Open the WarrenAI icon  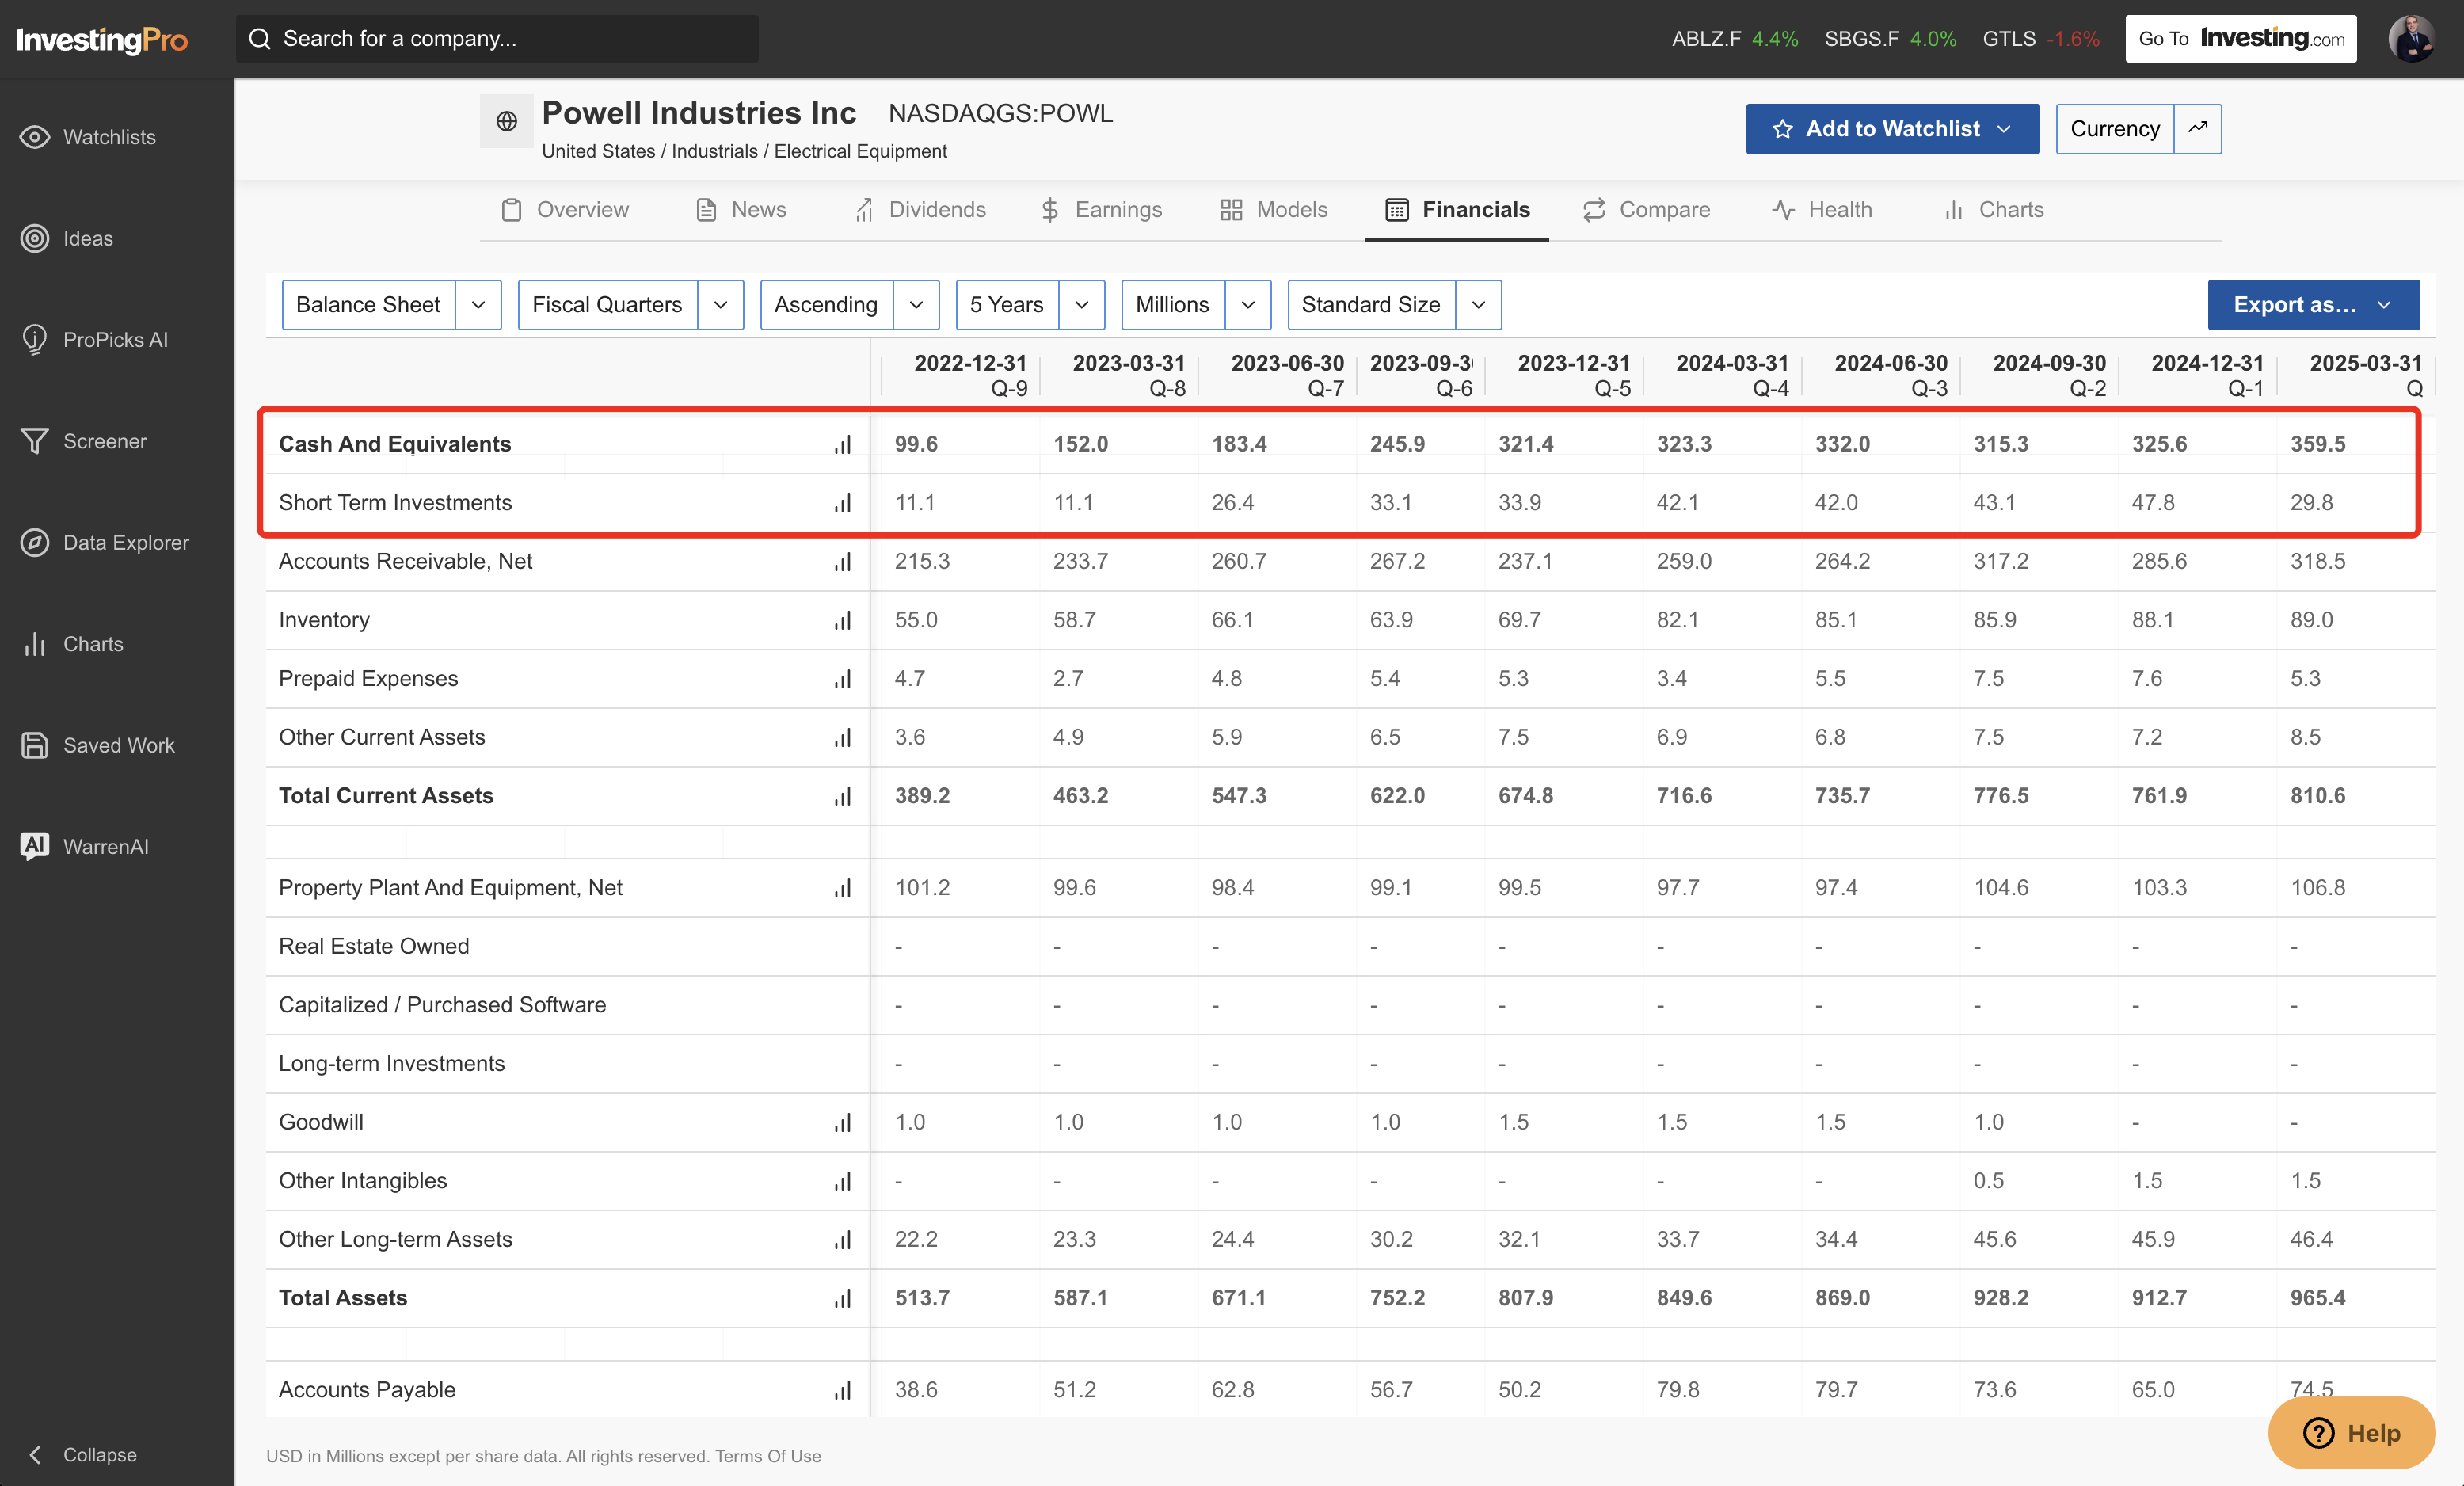tap(35, 846)
